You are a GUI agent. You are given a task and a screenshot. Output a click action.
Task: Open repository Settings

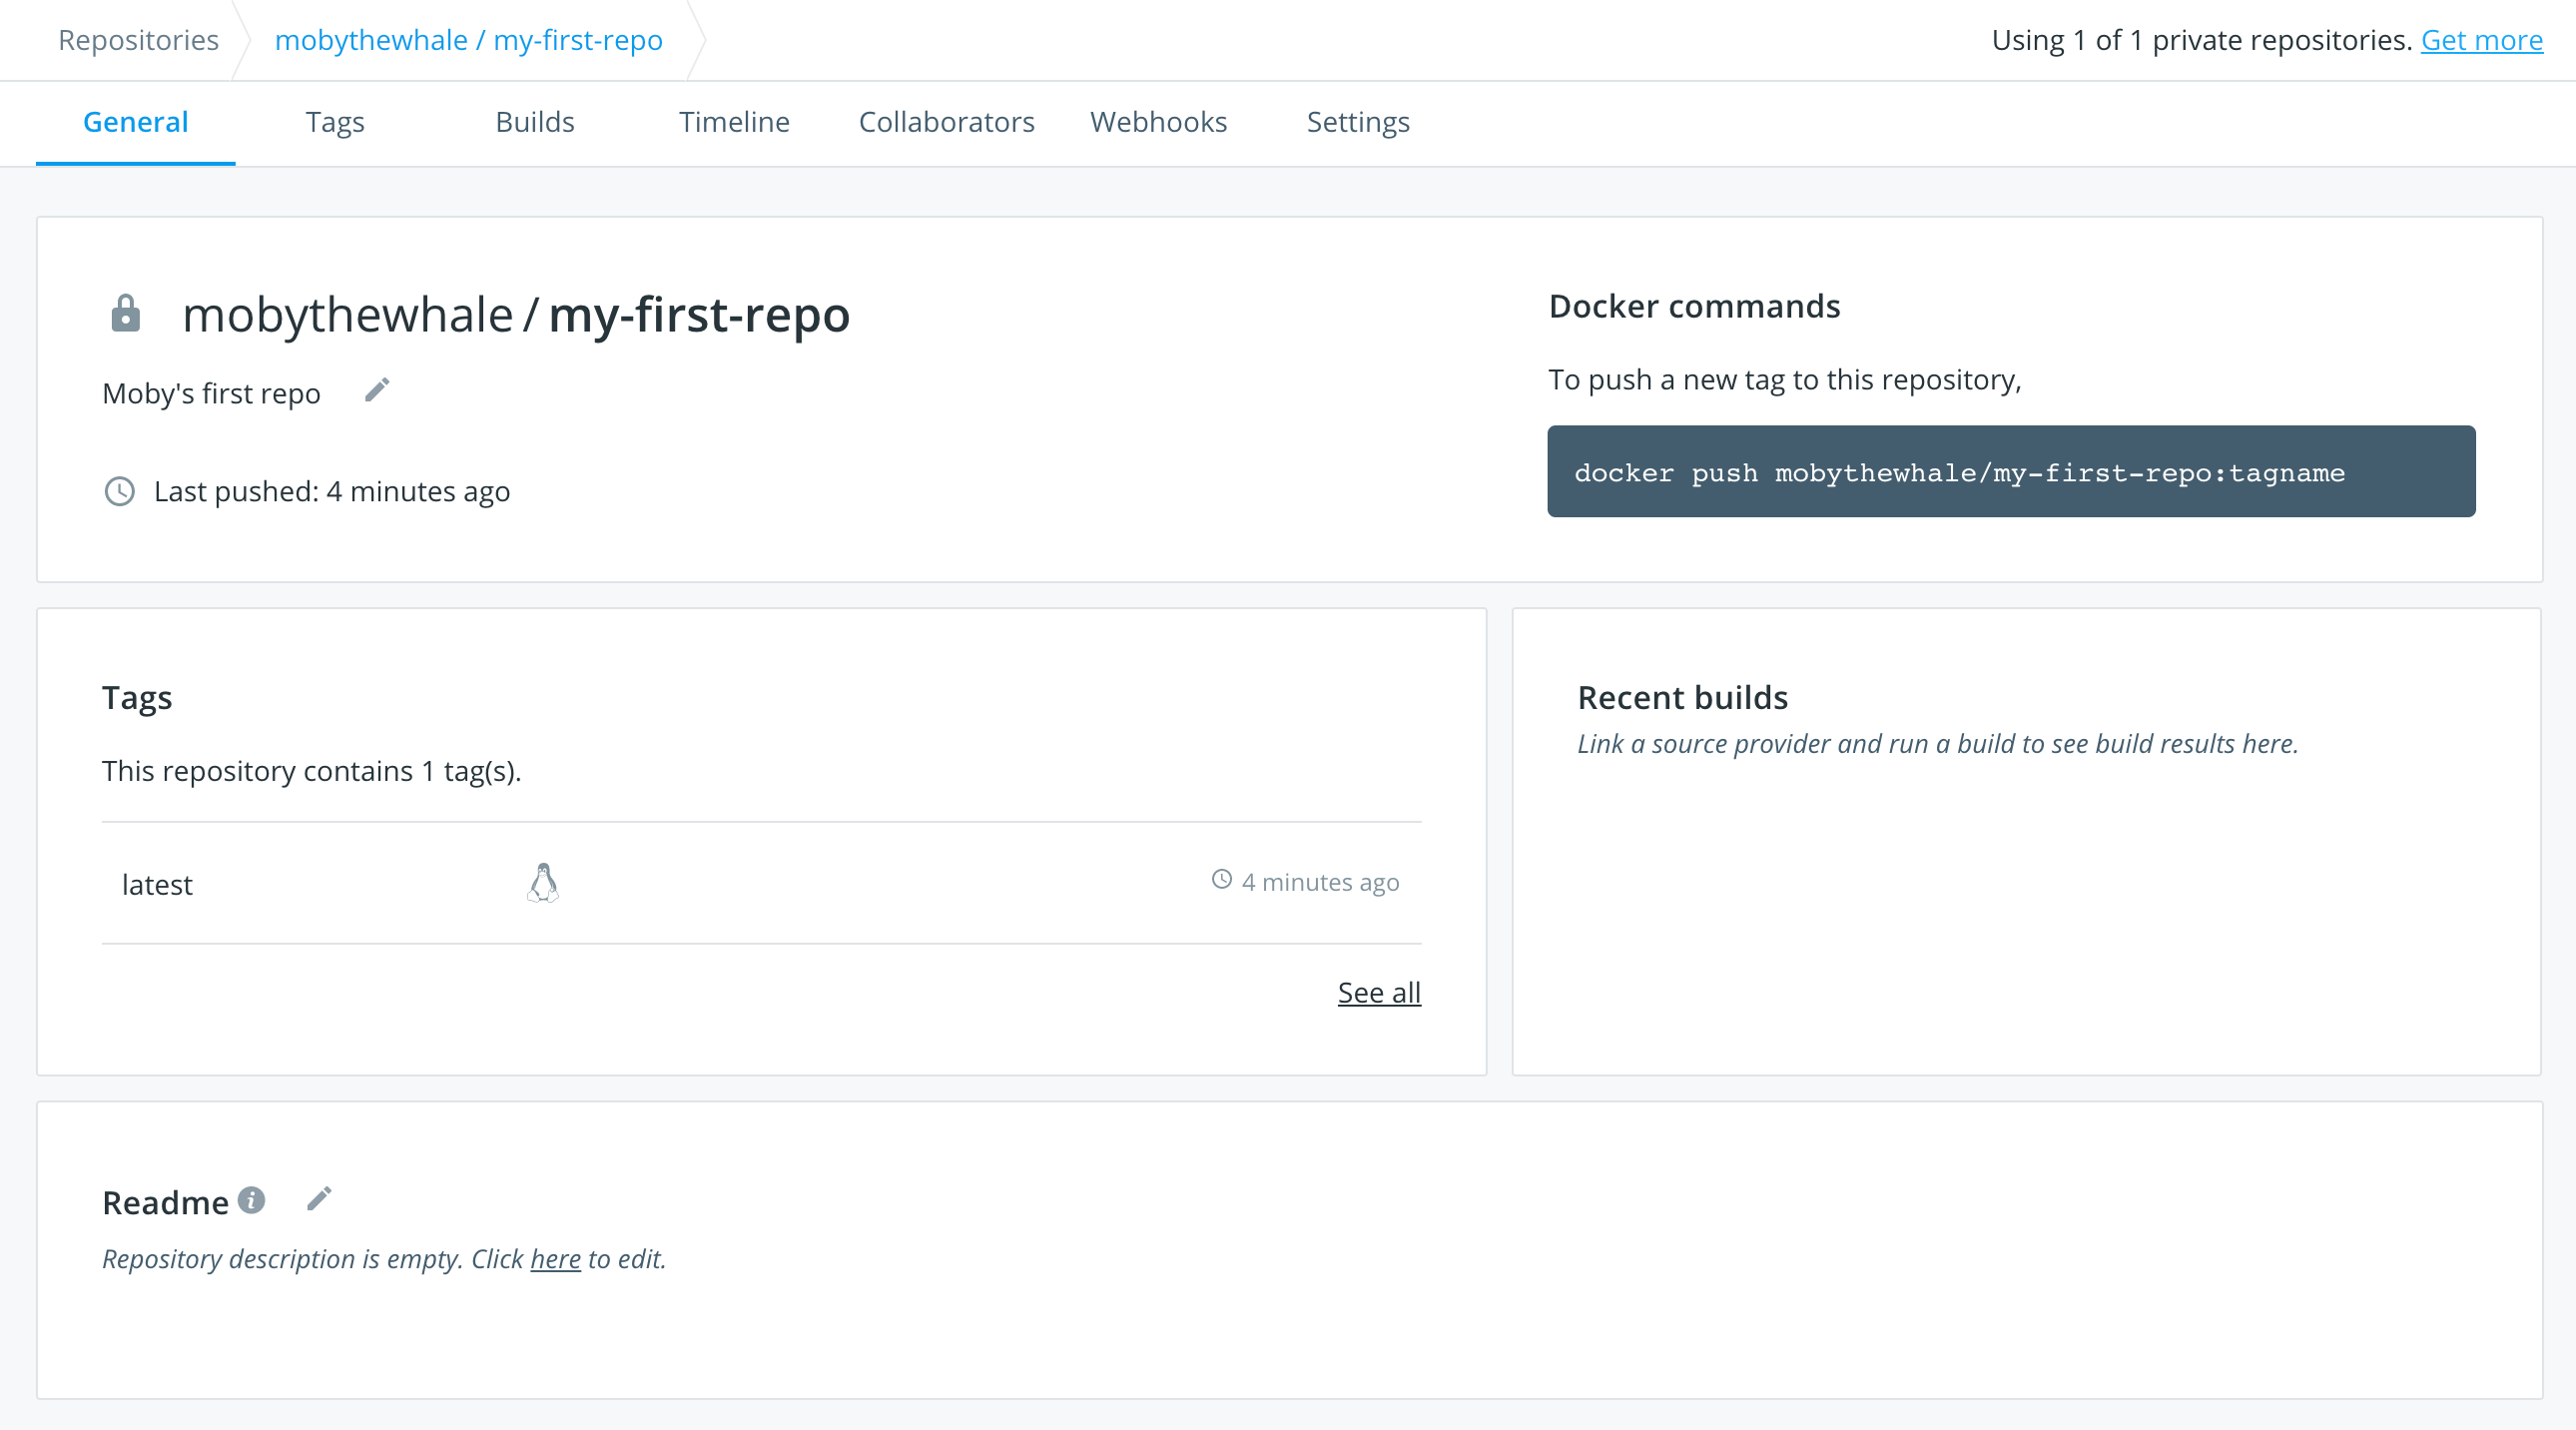pos(1357,122)
